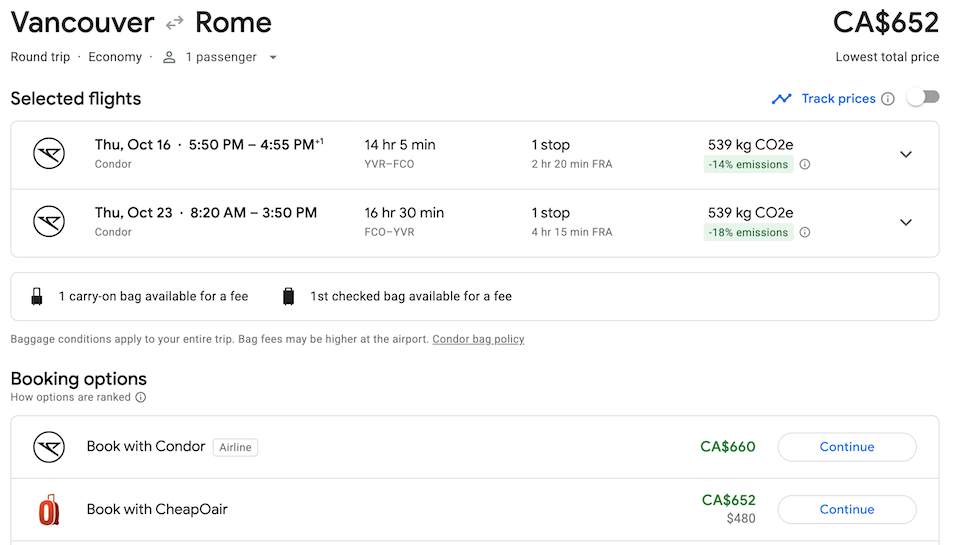Click the -18% emissions badge

[748, 232]
